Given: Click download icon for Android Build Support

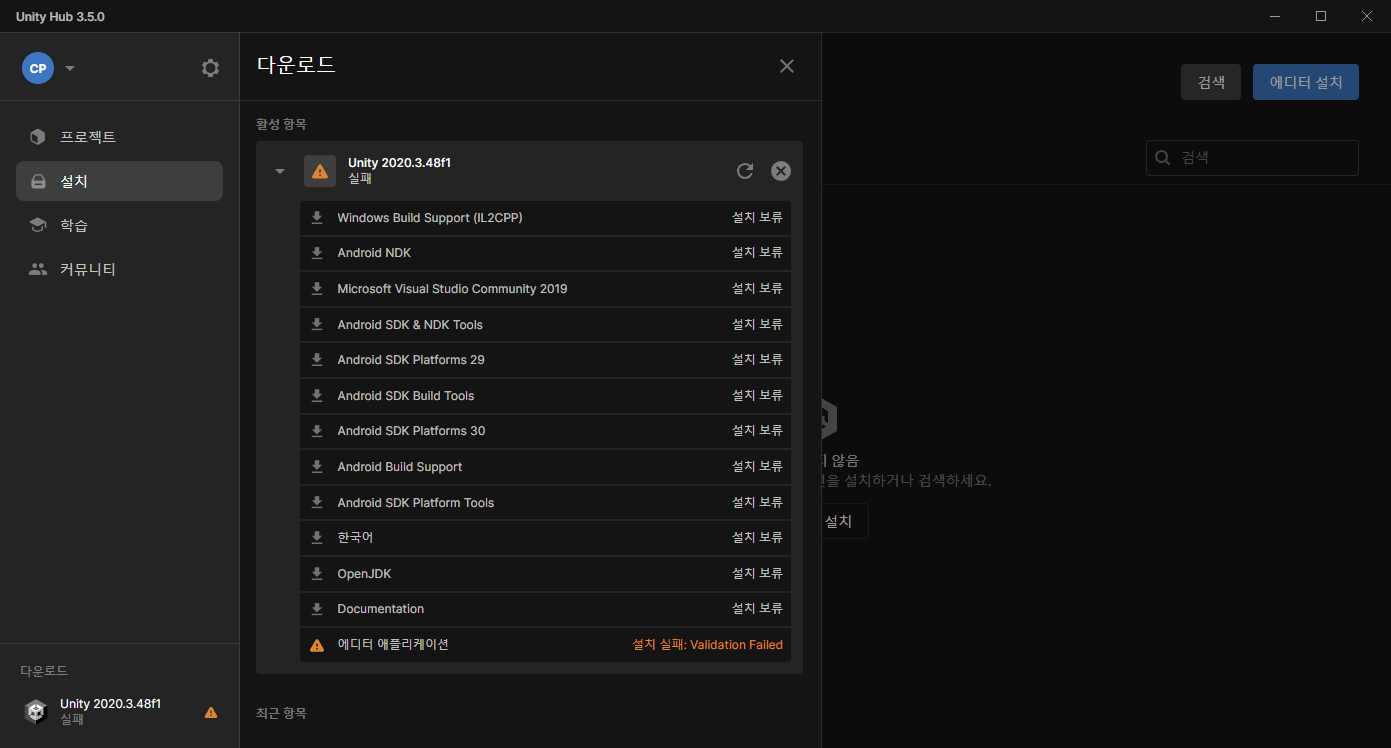Looking at the screenshot, I should point(317,467).
